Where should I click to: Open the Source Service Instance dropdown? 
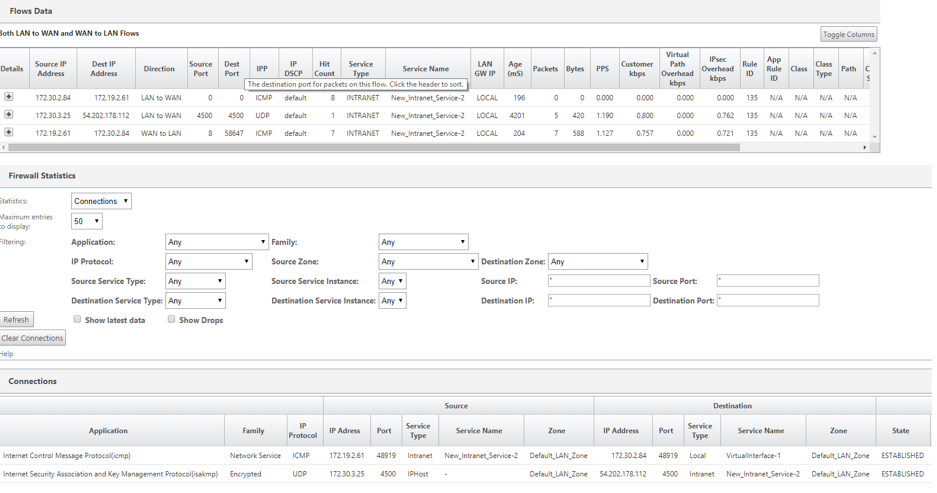coord(393,281)
